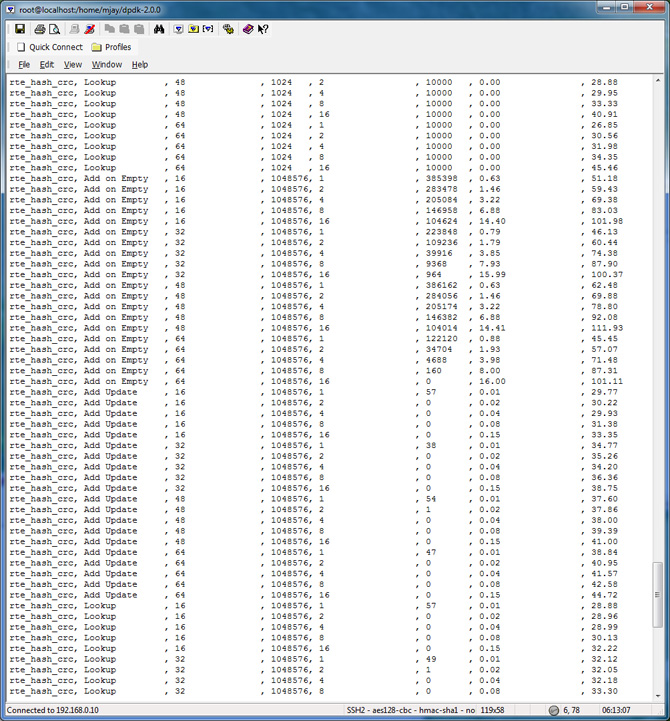Click the bracketed blue arrow toolbar icon
Viewport: 670px width, 721px height.
click(208, 29)
